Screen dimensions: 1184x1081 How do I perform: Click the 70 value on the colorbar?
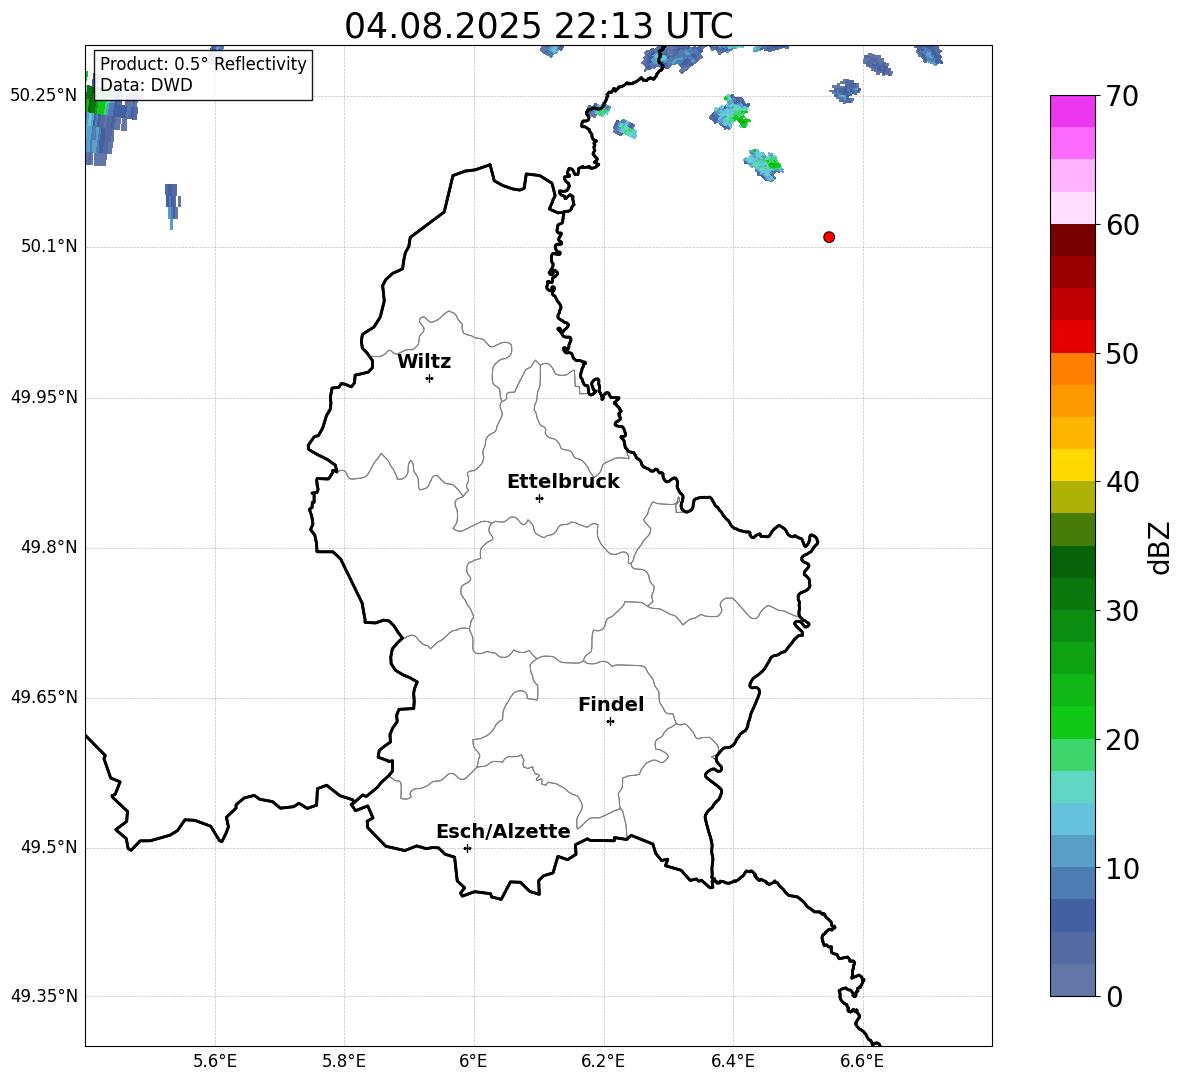pos(1122,97)
